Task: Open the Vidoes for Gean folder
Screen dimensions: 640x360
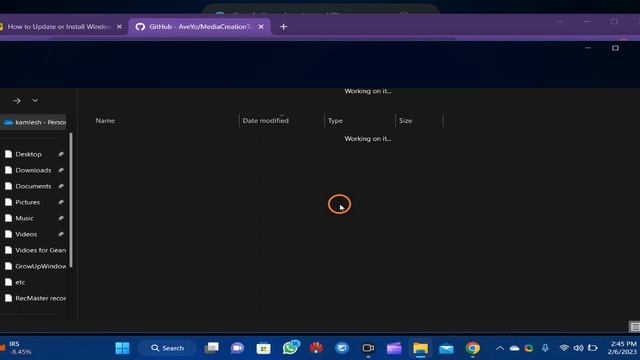Action: tap(36, 250)
